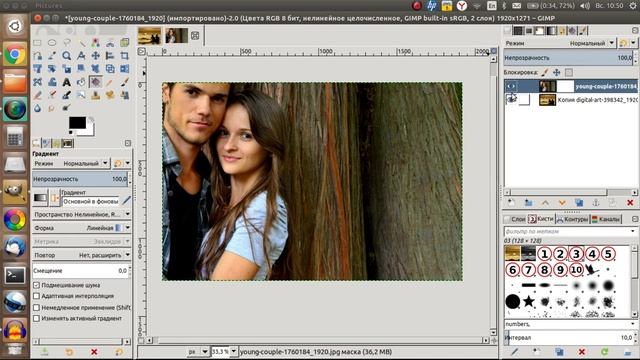The width and height of the screenshot is (640, 360).
Task: Click the foreground black color swatch
Action: [x=77, y=122]
